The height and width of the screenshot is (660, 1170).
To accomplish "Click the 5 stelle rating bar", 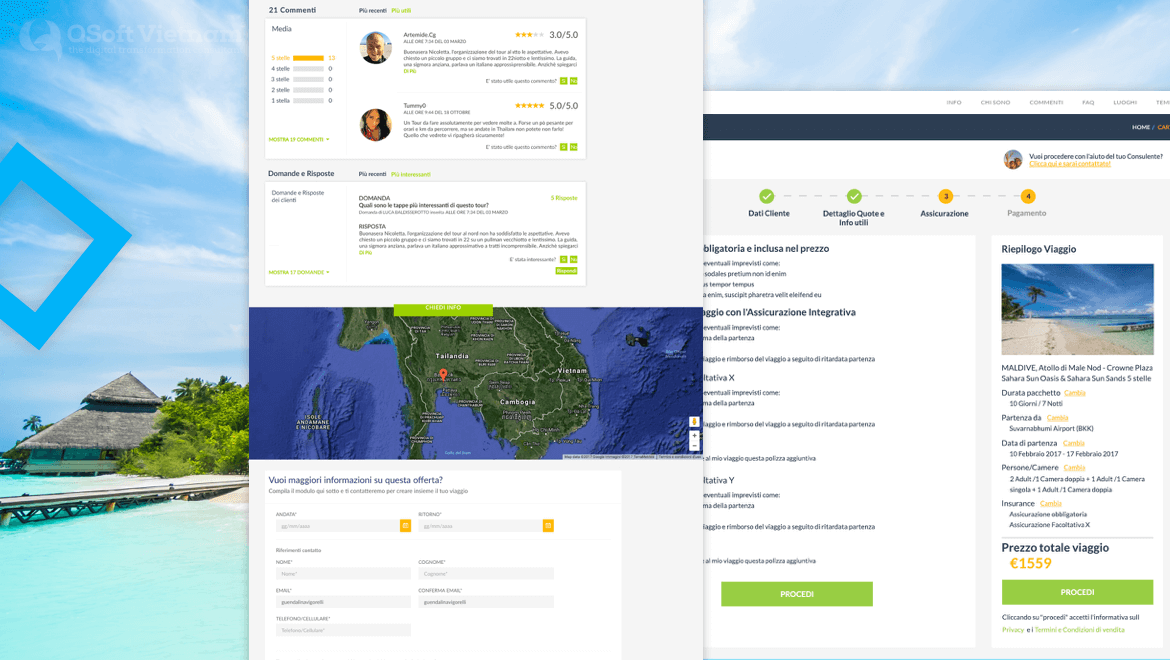I will 308,57.
